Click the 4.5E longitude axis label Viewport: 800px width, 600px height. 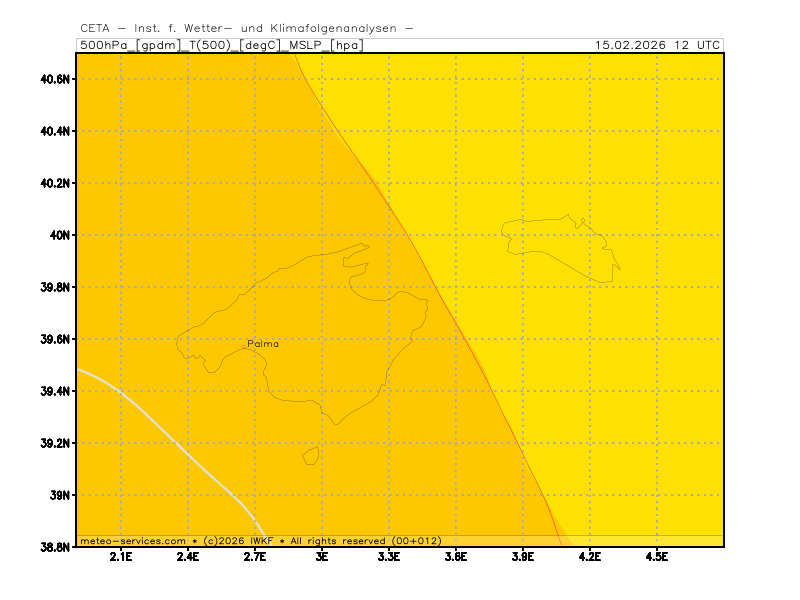click(x=656, y=557)
